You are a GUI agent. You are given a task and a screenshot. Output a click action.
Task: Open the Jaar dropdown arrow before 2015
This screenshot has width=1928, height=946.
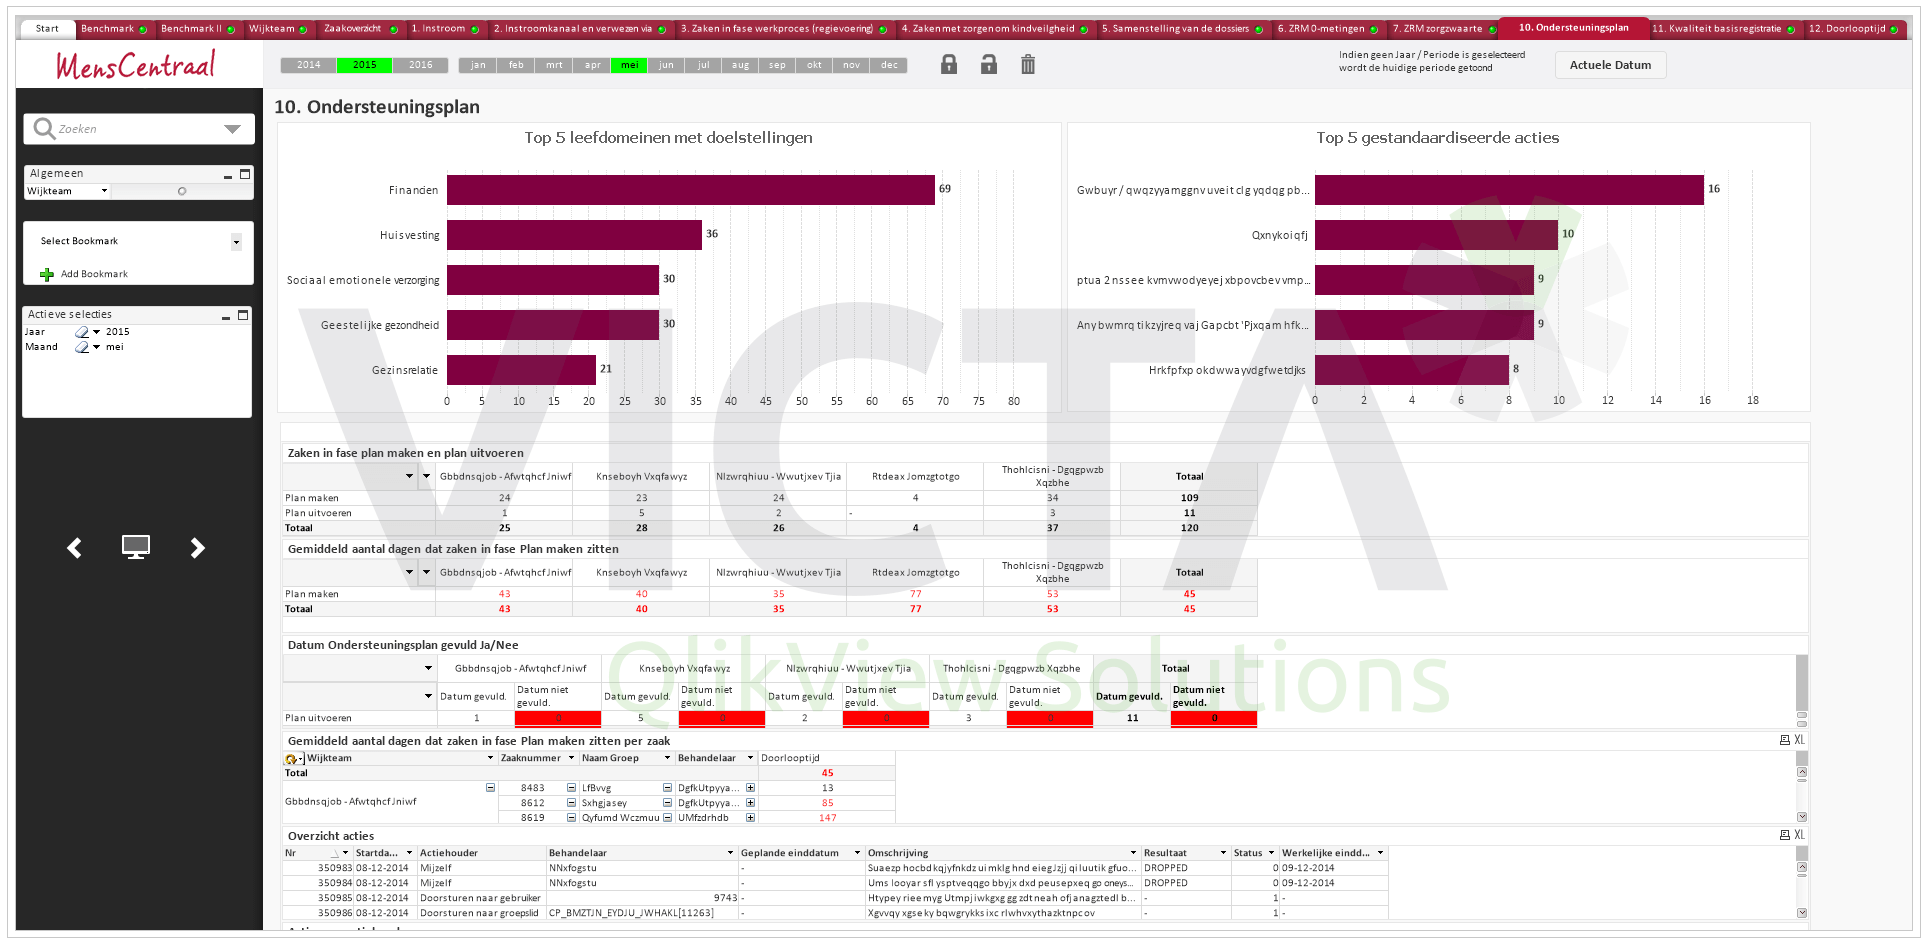(96, 332)
